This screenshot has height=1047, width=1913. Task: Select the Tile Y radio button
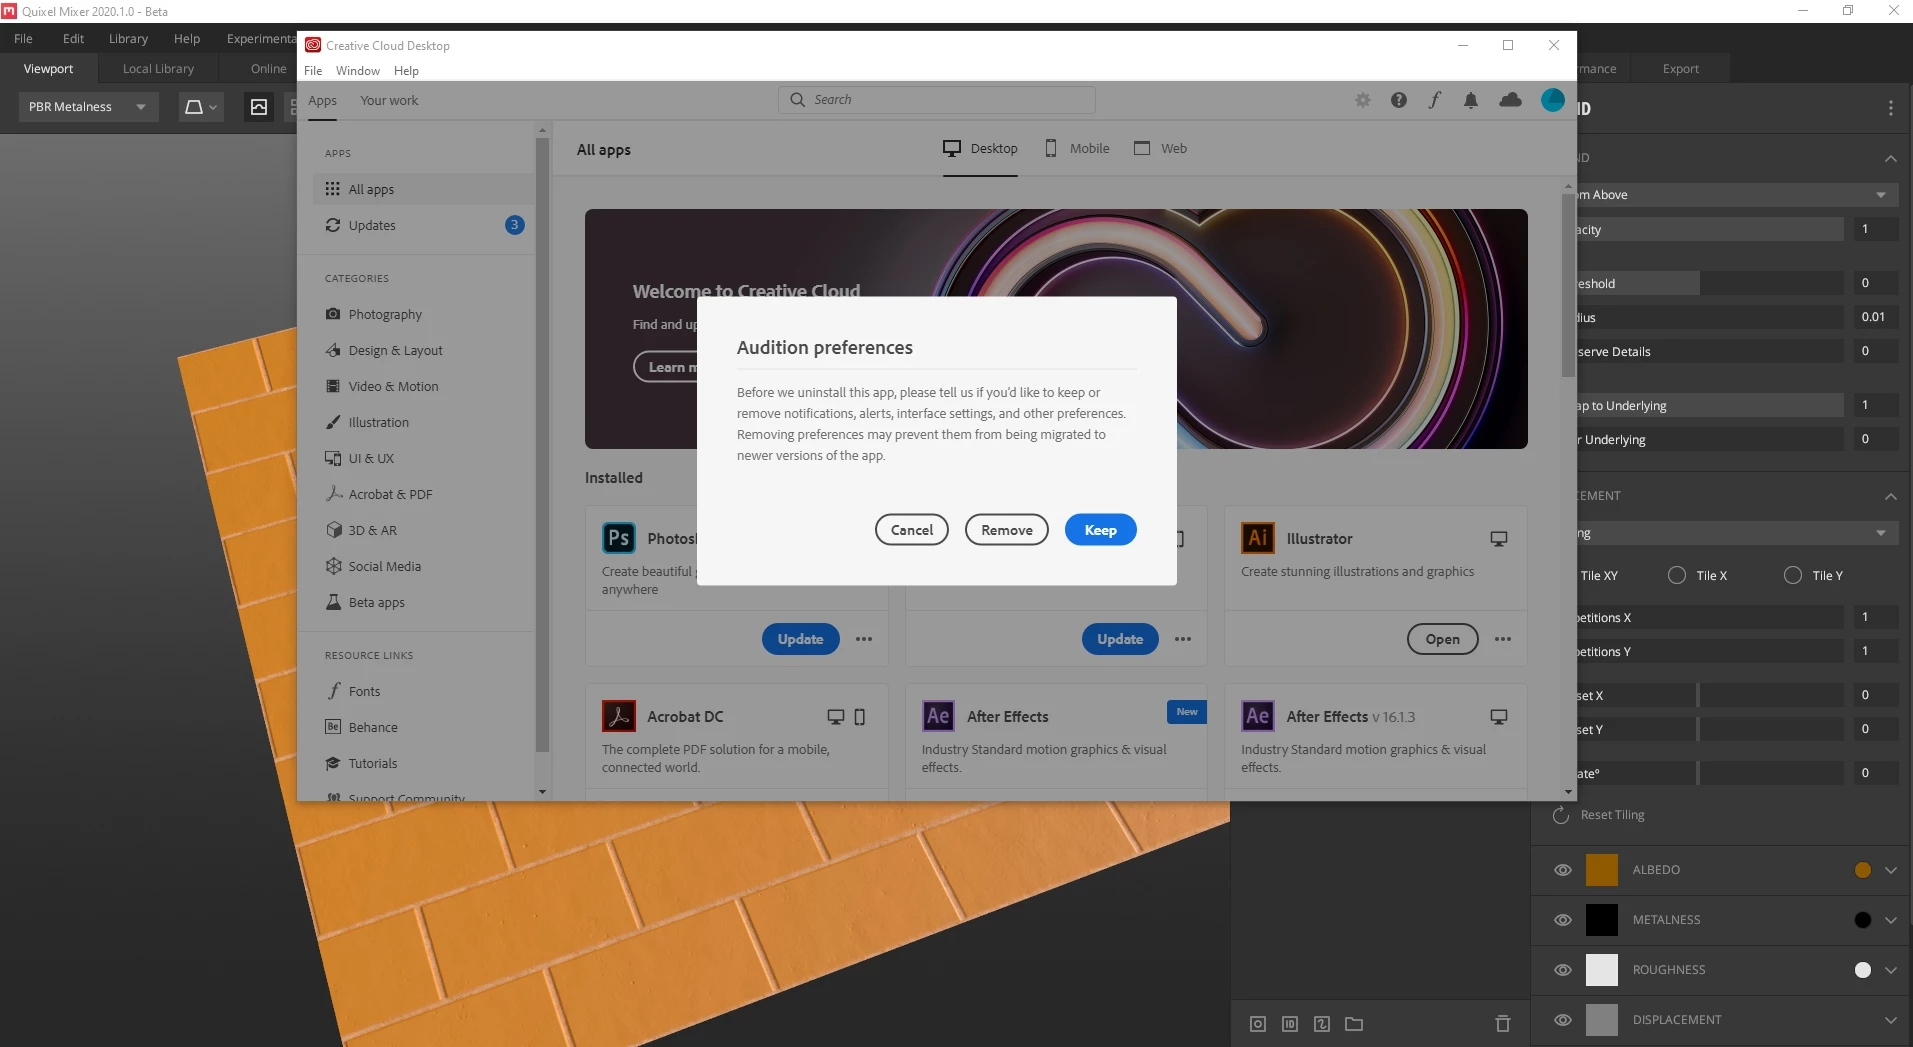tap(1793, 575)
